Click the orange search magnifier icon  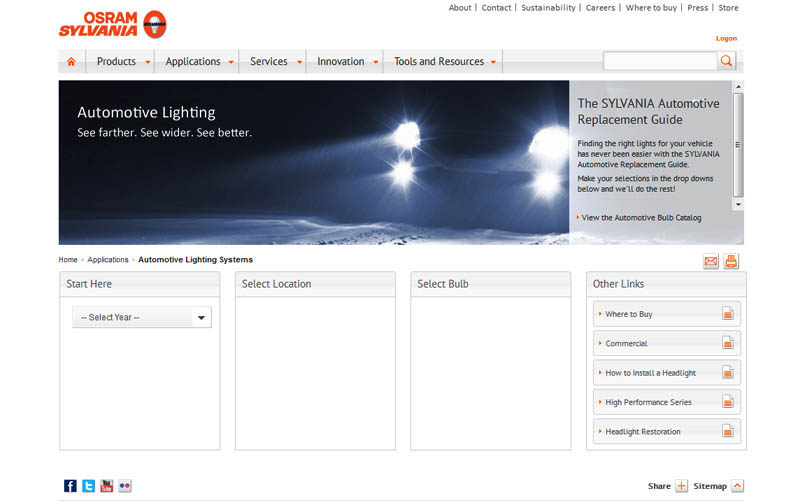coord(726,61)
